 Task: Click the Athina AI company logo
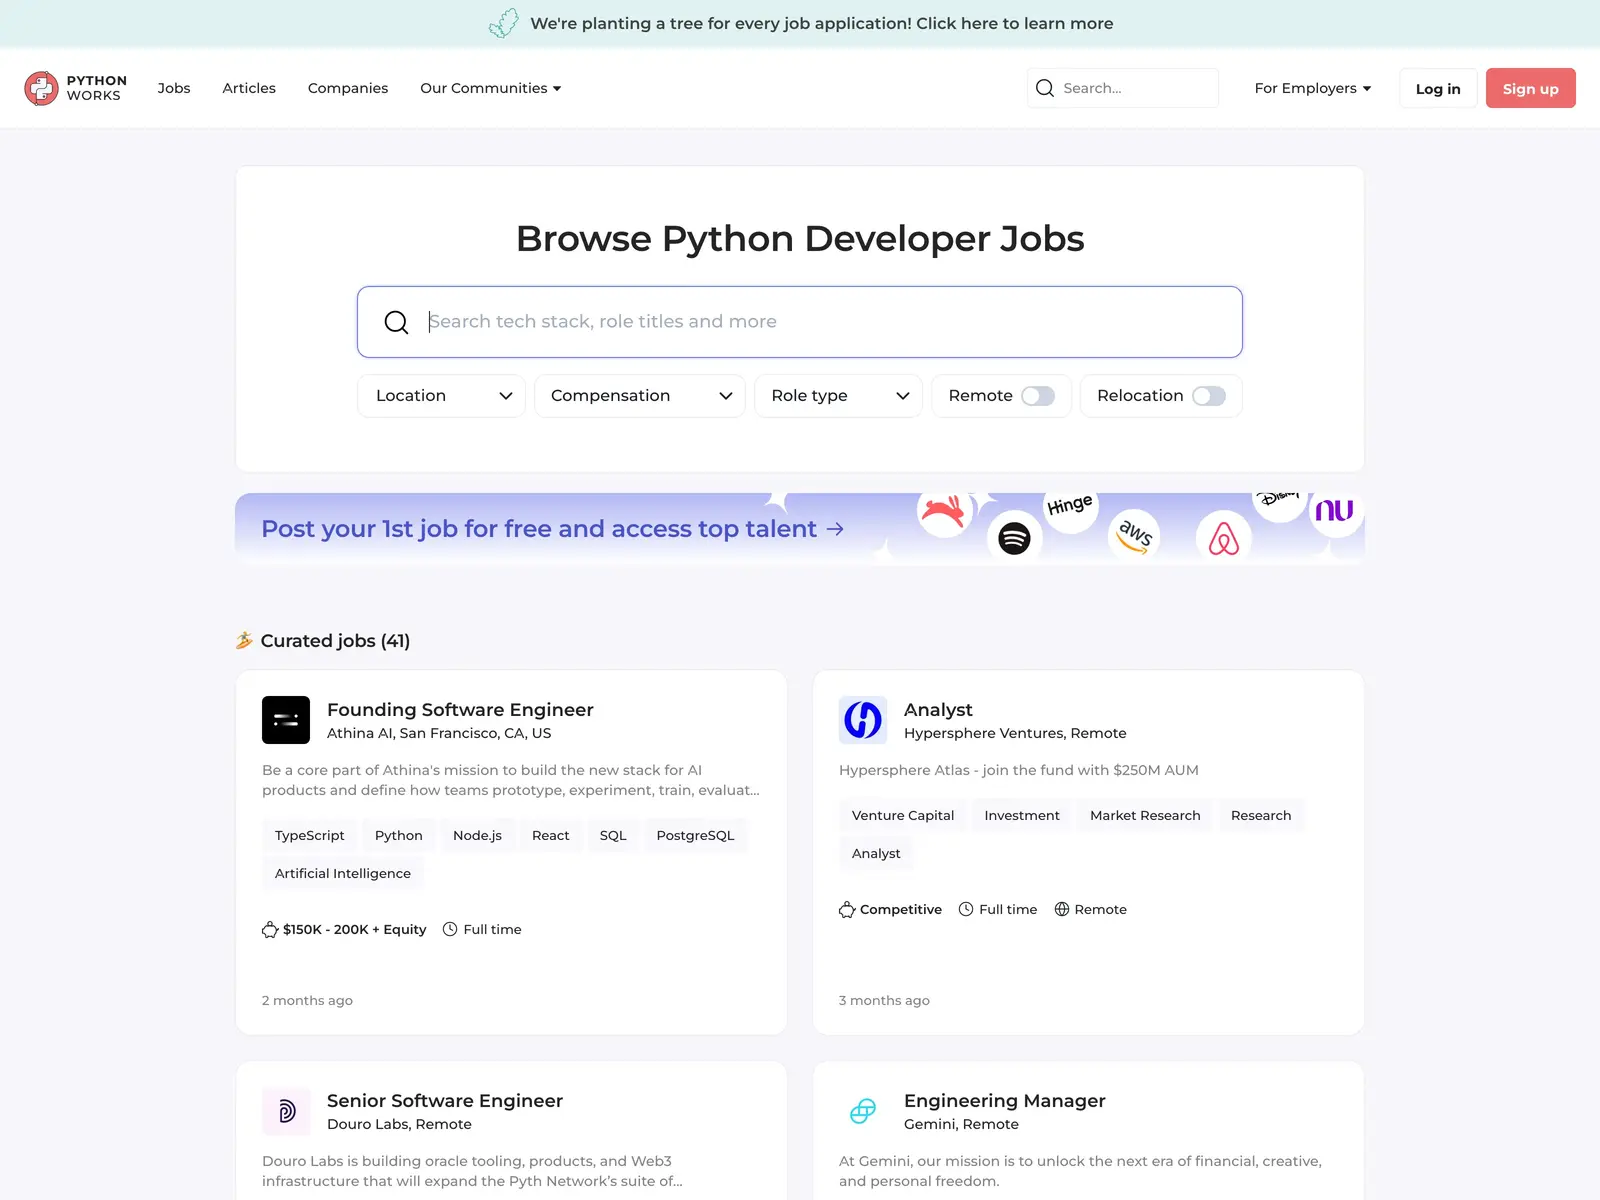point(286,720)
